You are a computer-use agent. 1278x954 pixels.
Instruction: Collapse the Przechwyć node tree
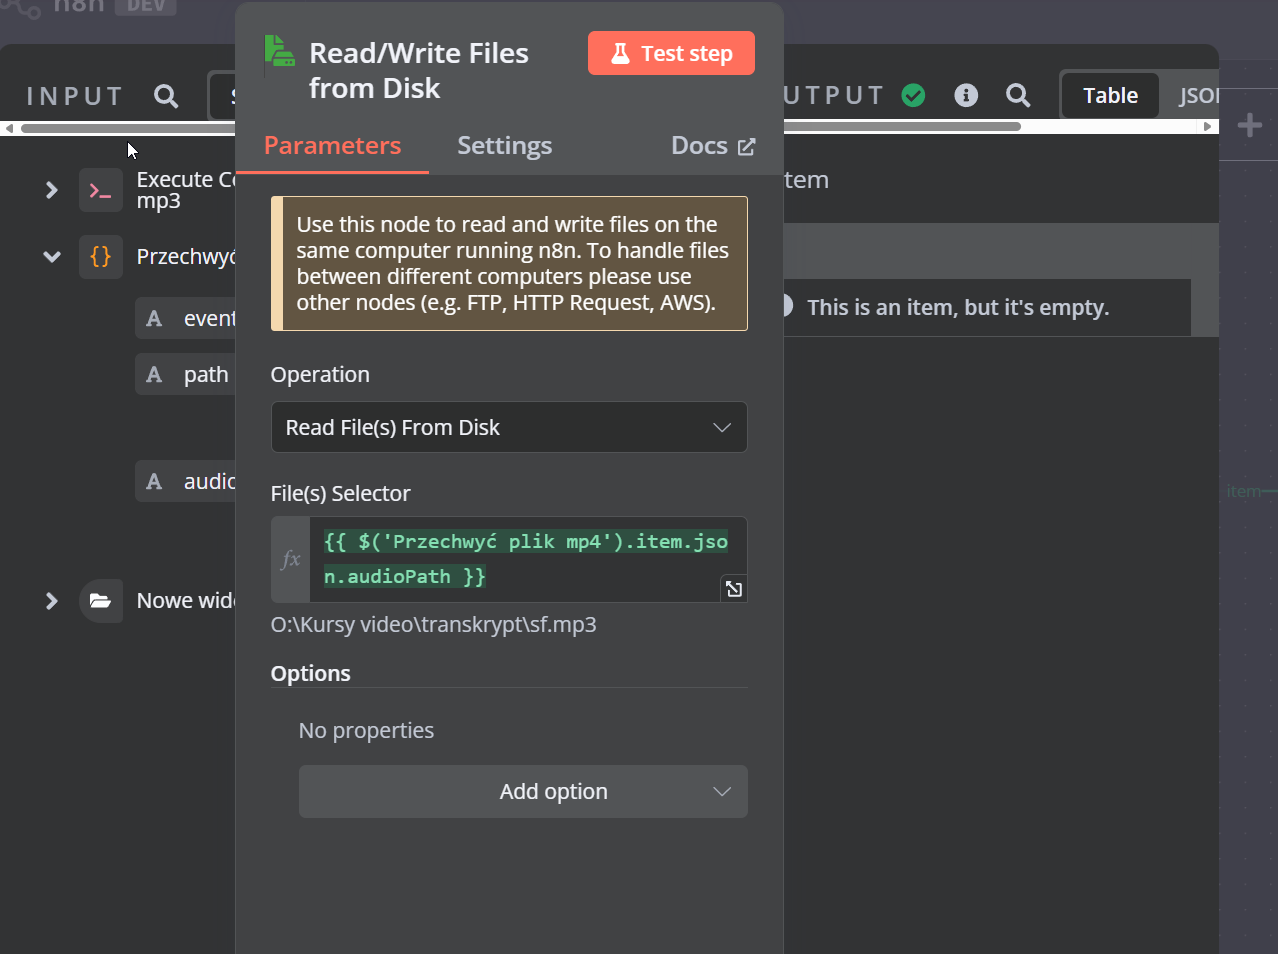(52, 257)
